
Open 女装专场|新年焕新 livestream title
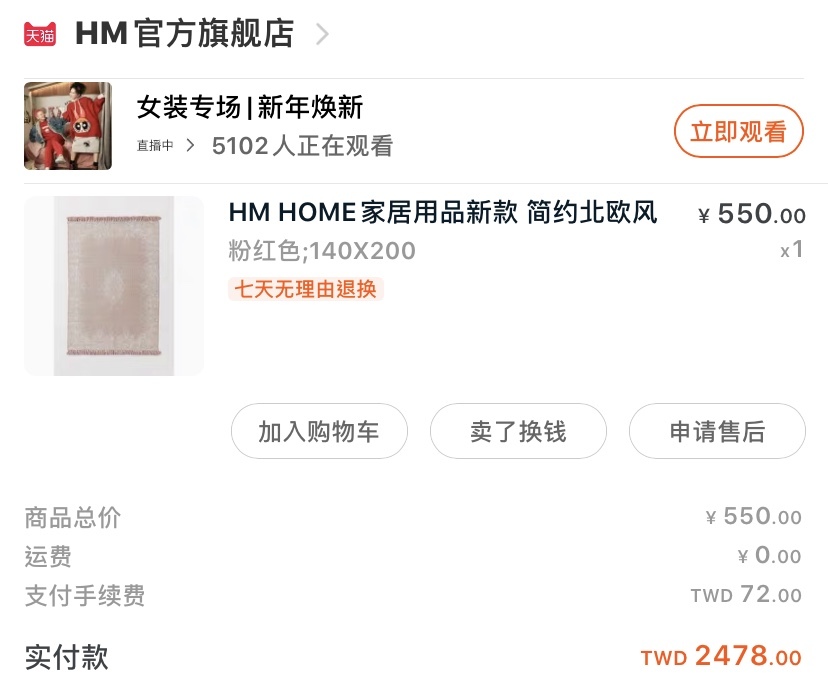coord(250,107)
